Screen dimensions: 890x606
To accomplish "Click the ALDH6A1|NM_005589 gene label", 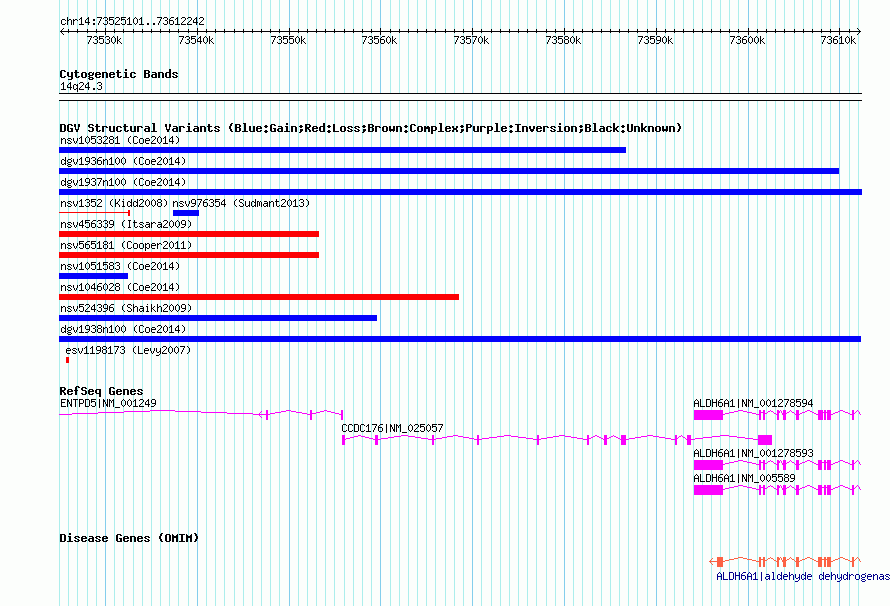I will tap(744, 478).
